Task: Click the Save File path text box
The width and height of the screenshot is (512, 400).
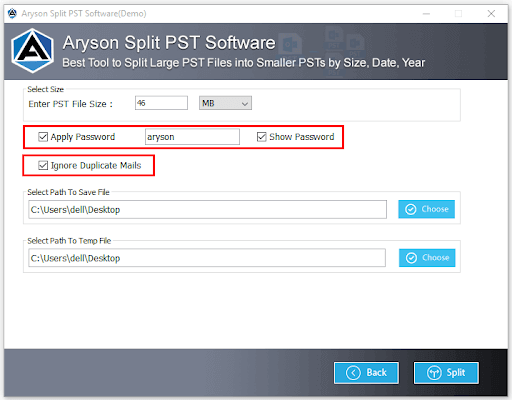Action: point(207,209)
